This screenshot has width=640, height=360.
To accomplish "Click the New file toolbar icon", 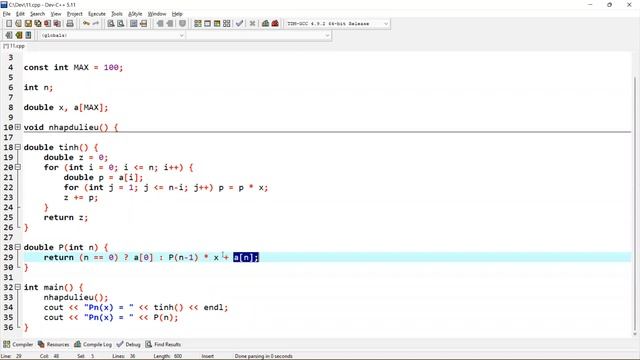I will click(9, 24).
